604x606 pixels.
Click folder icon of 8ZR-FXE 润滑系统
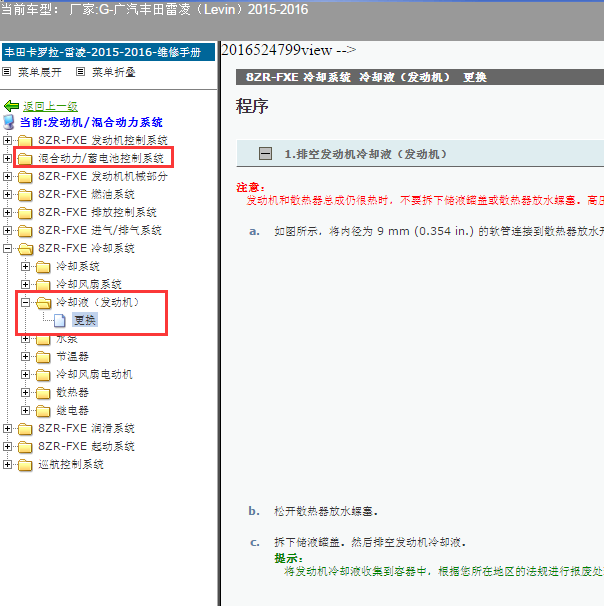(x=25, y=429)
